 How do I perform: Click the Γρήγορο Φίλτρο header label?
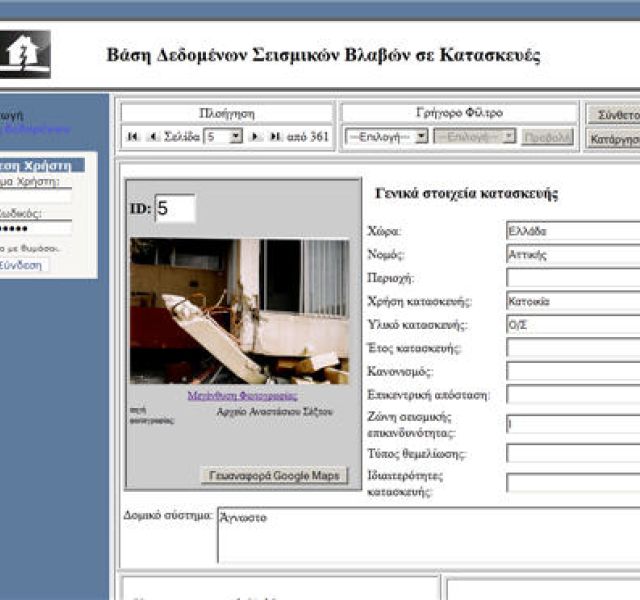coord(460,113)
